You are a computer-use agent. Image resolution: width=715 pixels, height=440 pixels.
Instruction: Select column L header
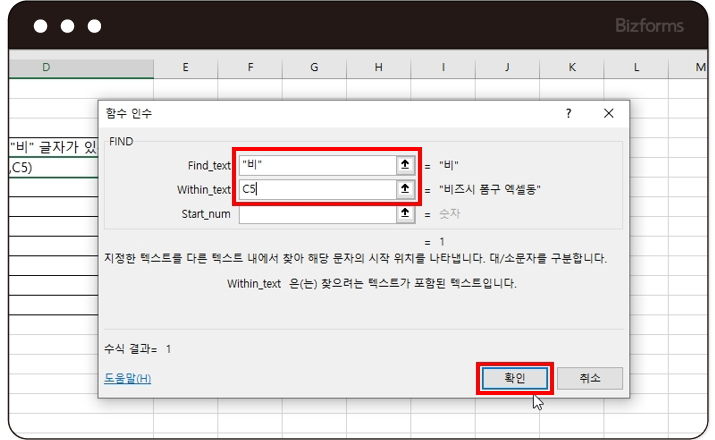click(x=636, y=67)
